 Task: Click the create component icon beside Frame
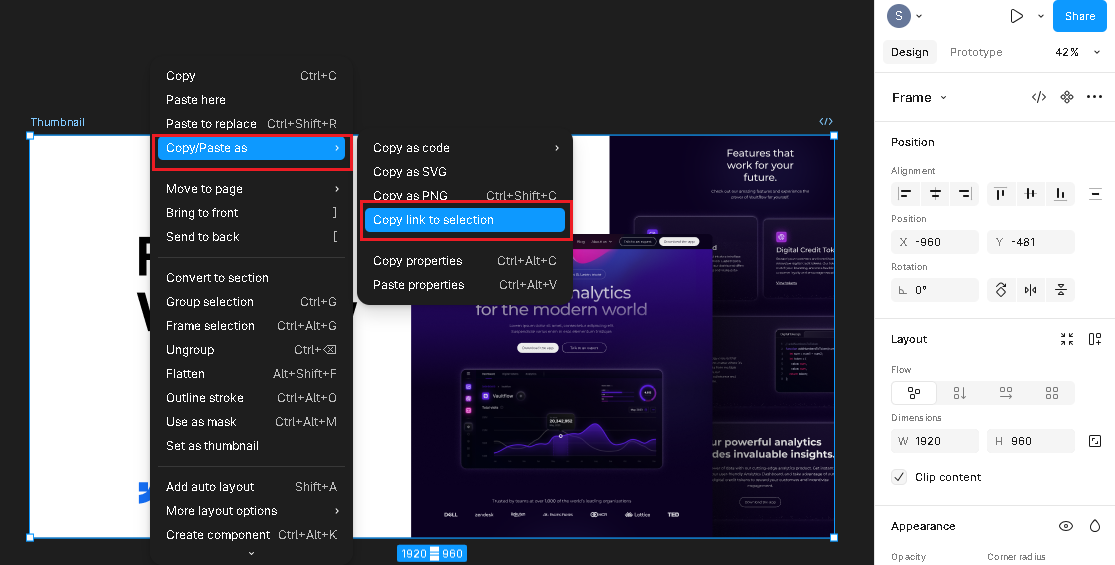click(x=1067, y=97)
